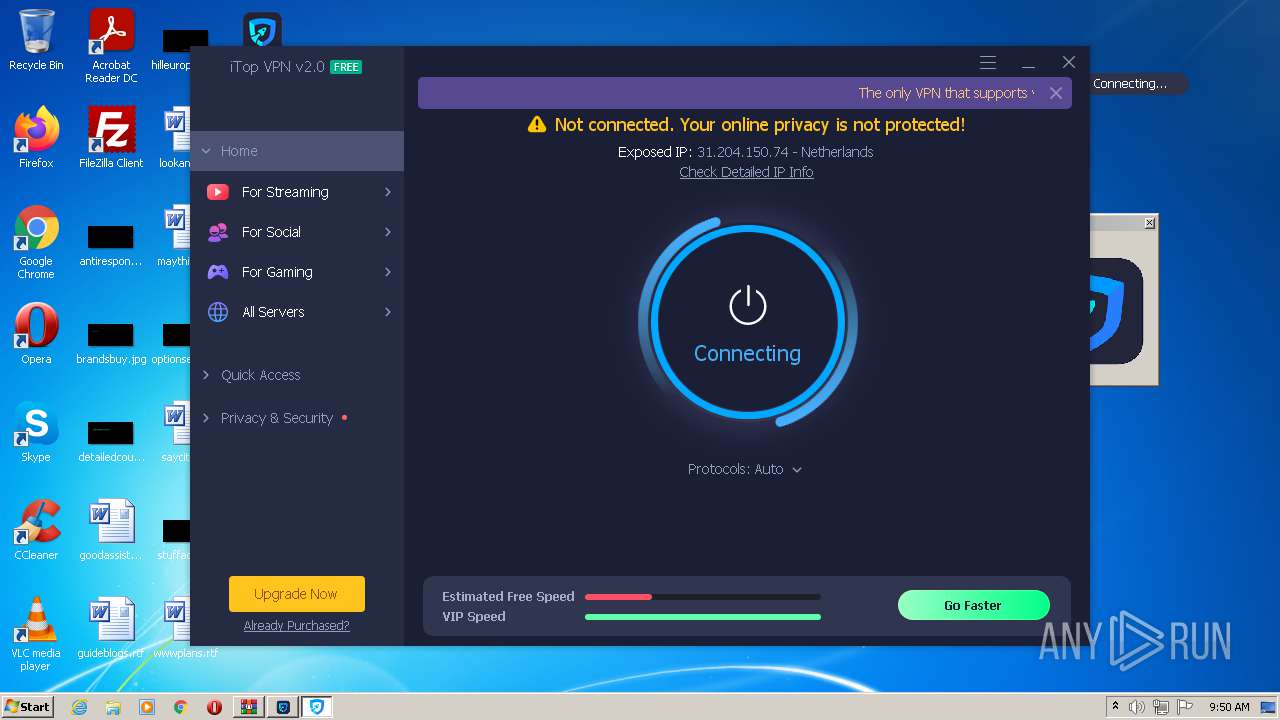Viewport: 1280px width, 720px height.
Task: Show hidden tray icons arrow
Action: coord(1115,707)
